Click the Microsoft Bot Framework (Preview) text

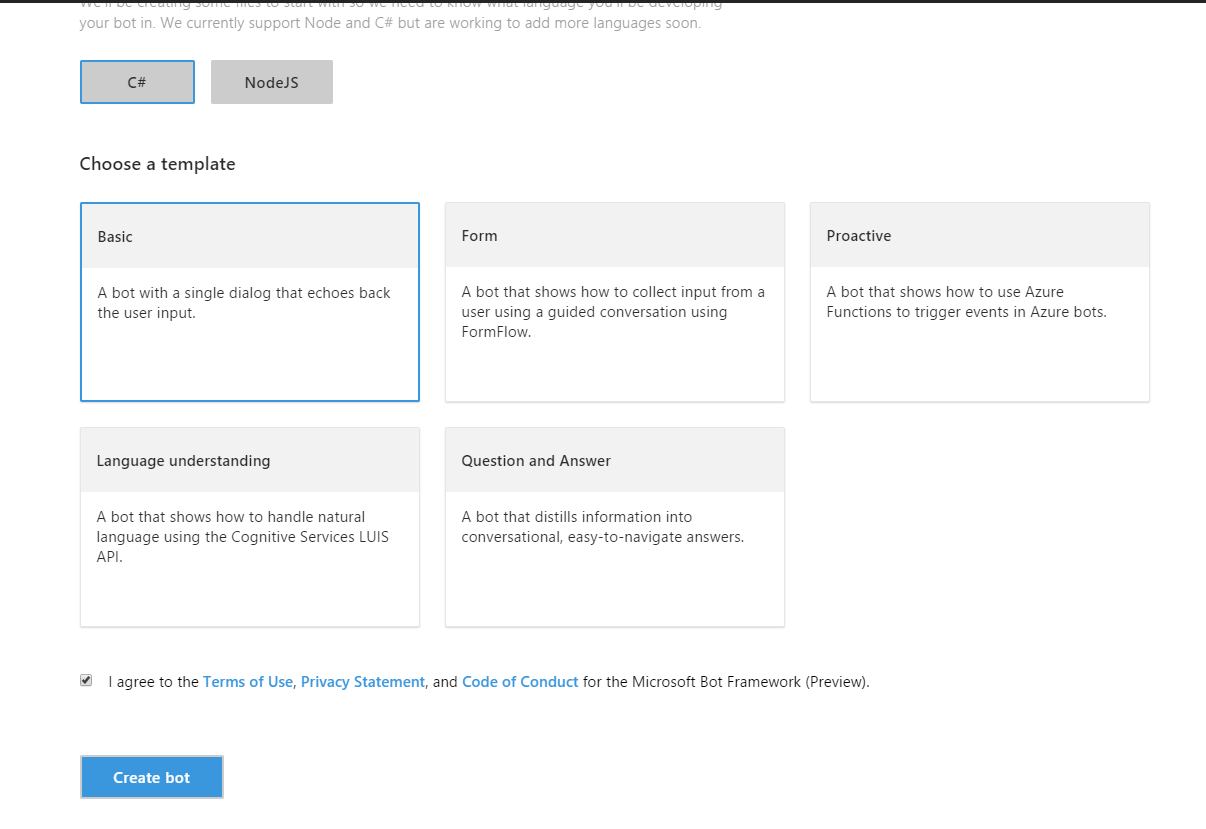tap(750, 682)
